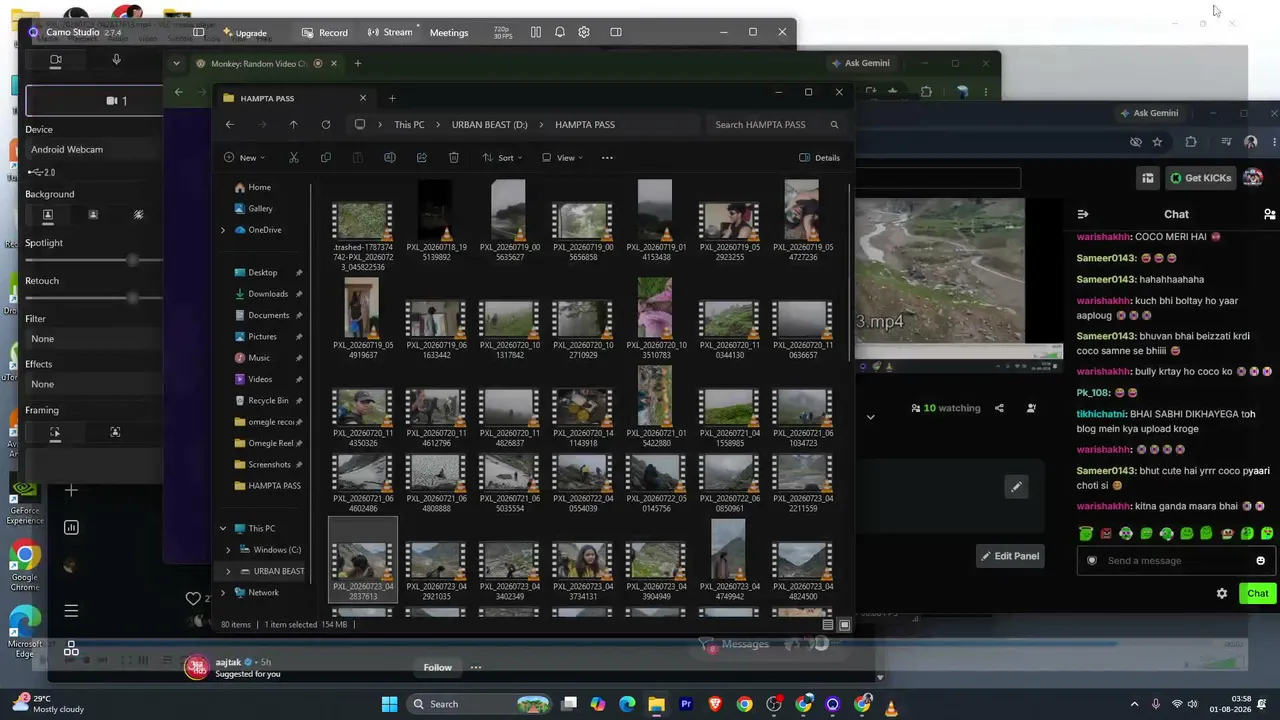1280x720 pixels.
Task: Expand OneDrive in navigation pane
Action: tap(223, 230)
